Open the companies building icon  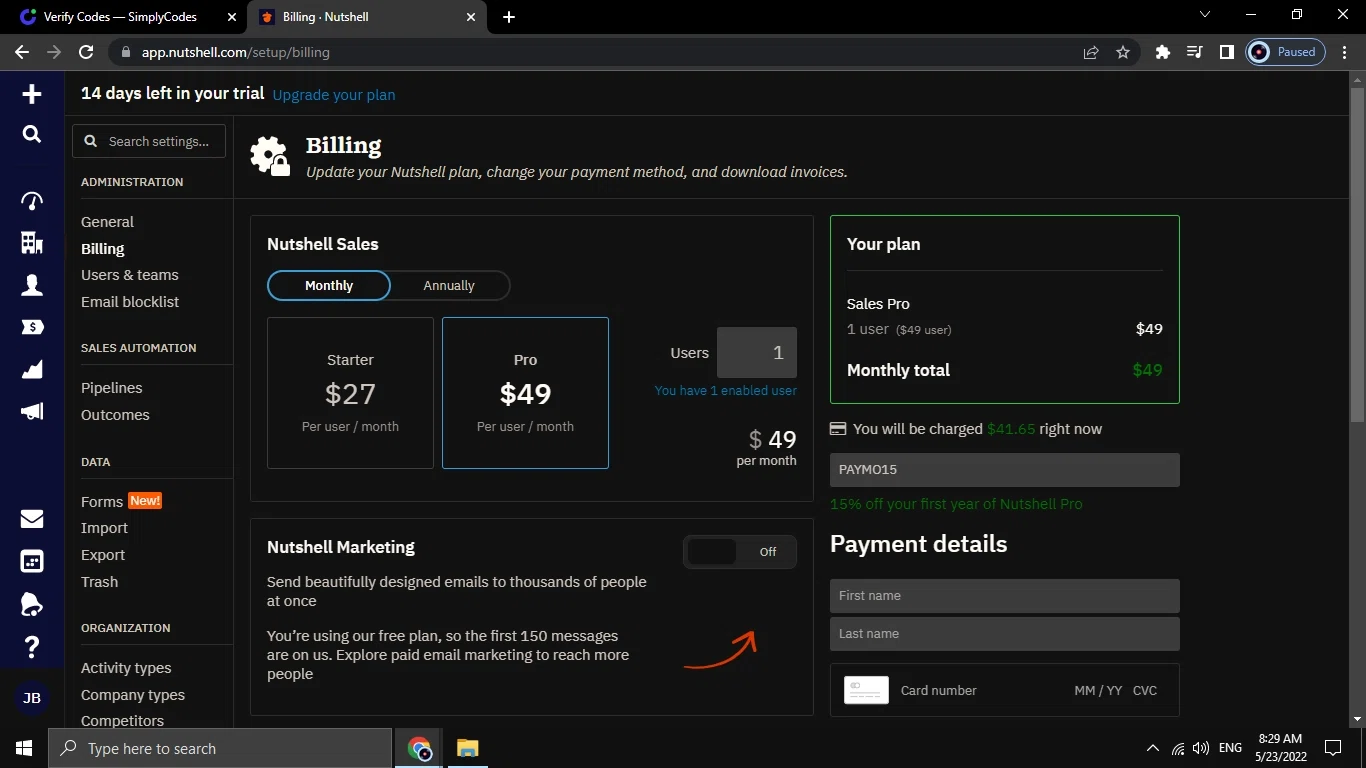32,243
